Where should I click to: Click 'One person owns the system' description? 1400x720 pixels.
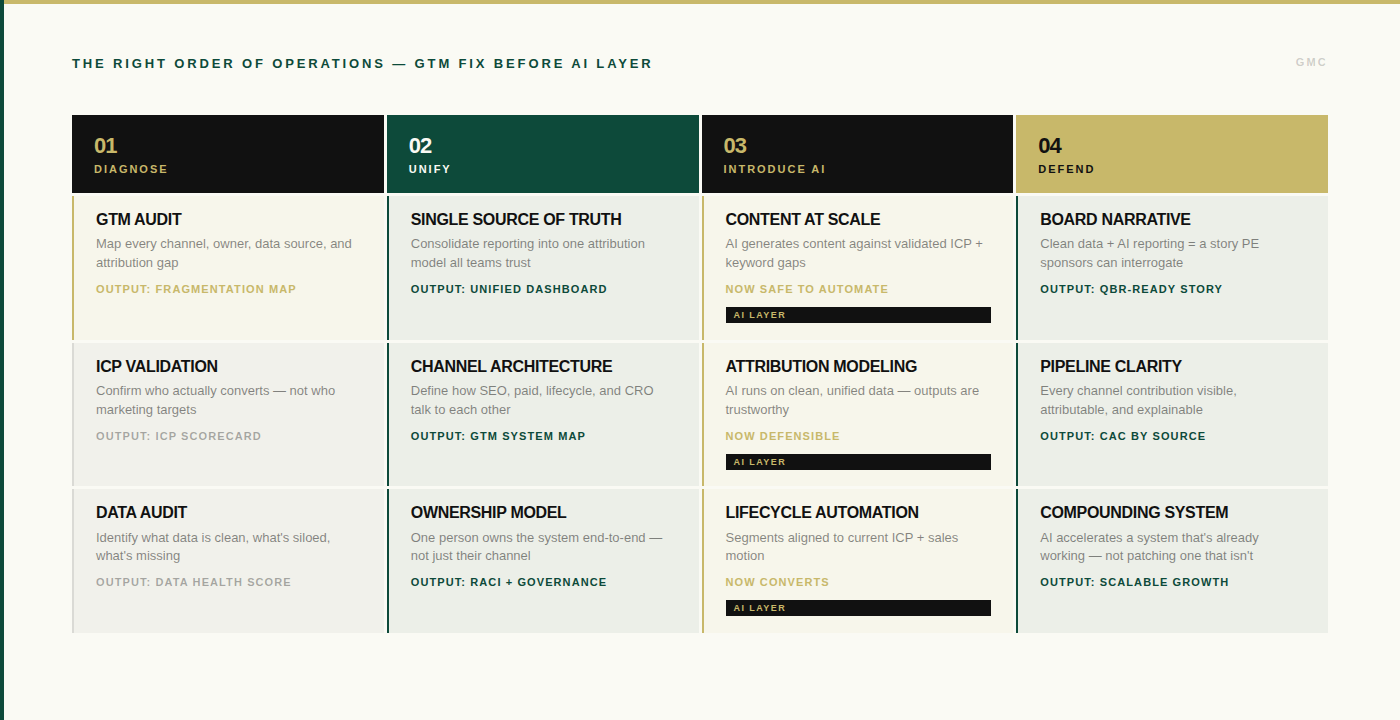pyautogui.click(x=537, y=546)
